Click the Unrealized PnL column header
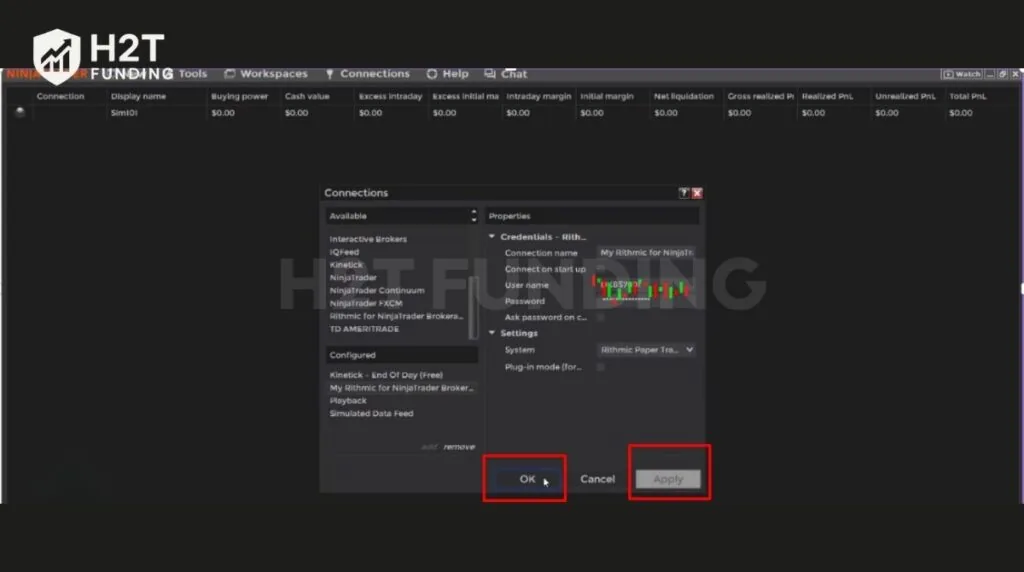1024x572 pixels. tap(905, 96)
